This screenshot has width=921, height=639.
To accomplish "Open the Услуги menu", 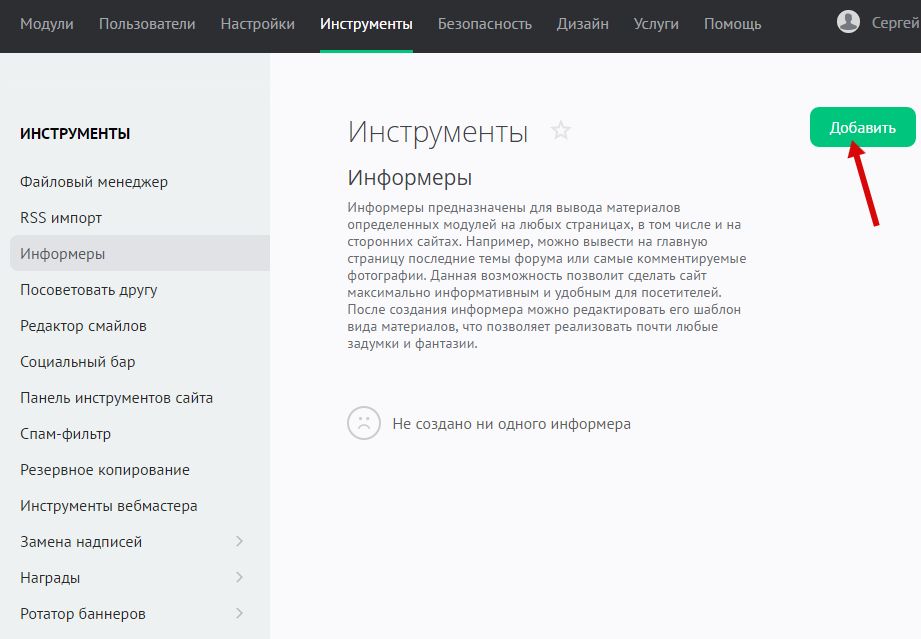I will (x=656, y=24).
